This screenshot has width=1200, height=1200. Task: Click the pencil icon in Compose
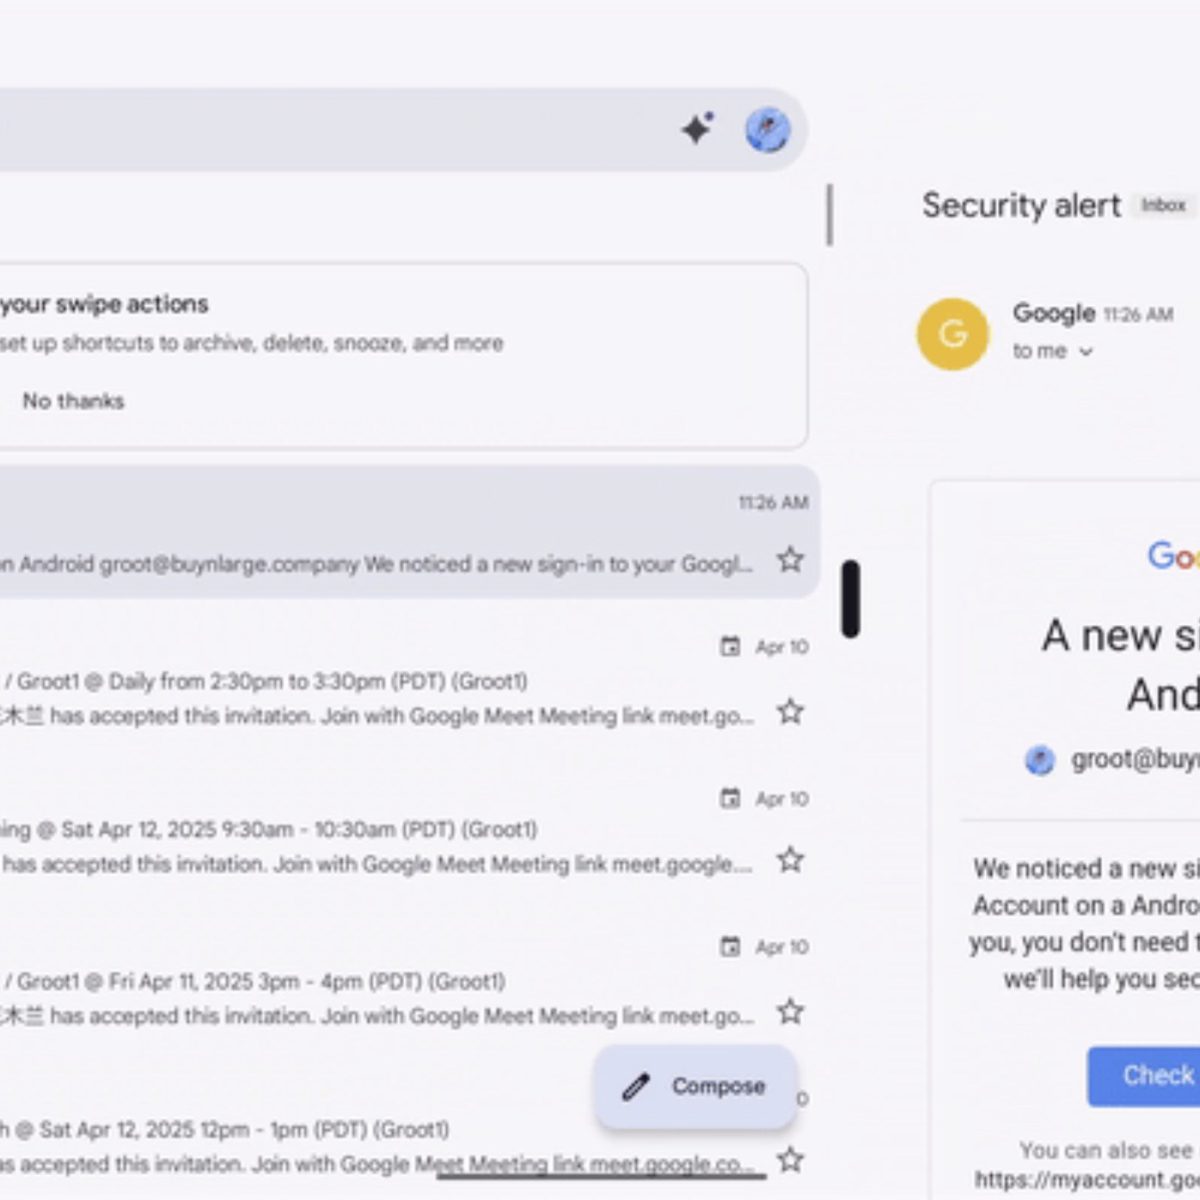coord(636,1086)
